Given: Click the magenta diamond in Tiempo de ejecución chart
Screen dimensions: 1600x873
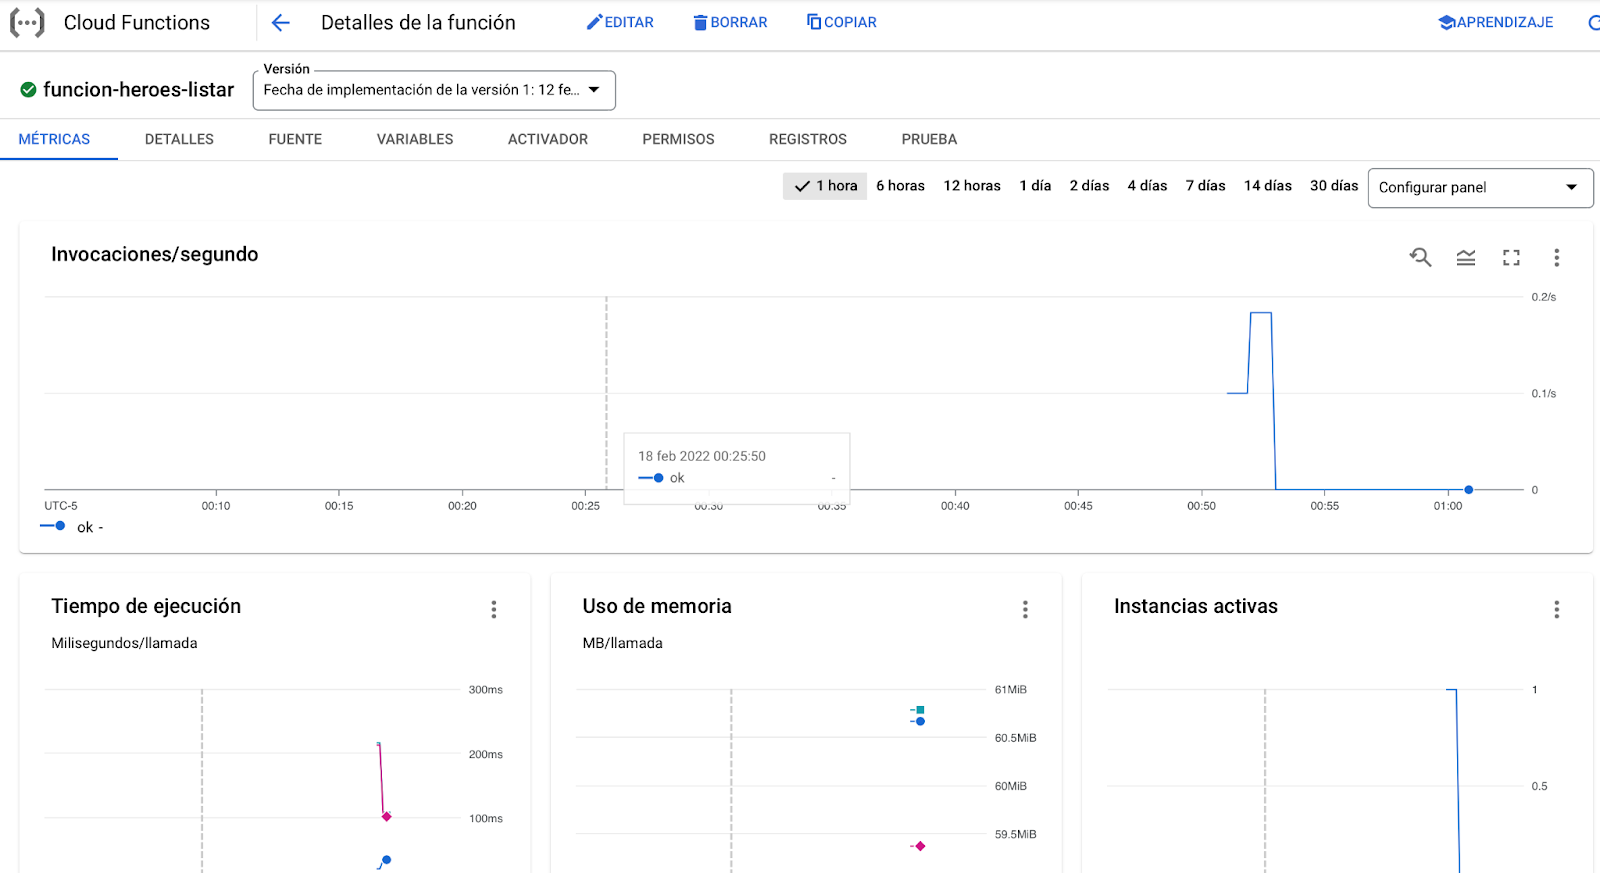Looking at the screenshot, I should tap(387, 817).
